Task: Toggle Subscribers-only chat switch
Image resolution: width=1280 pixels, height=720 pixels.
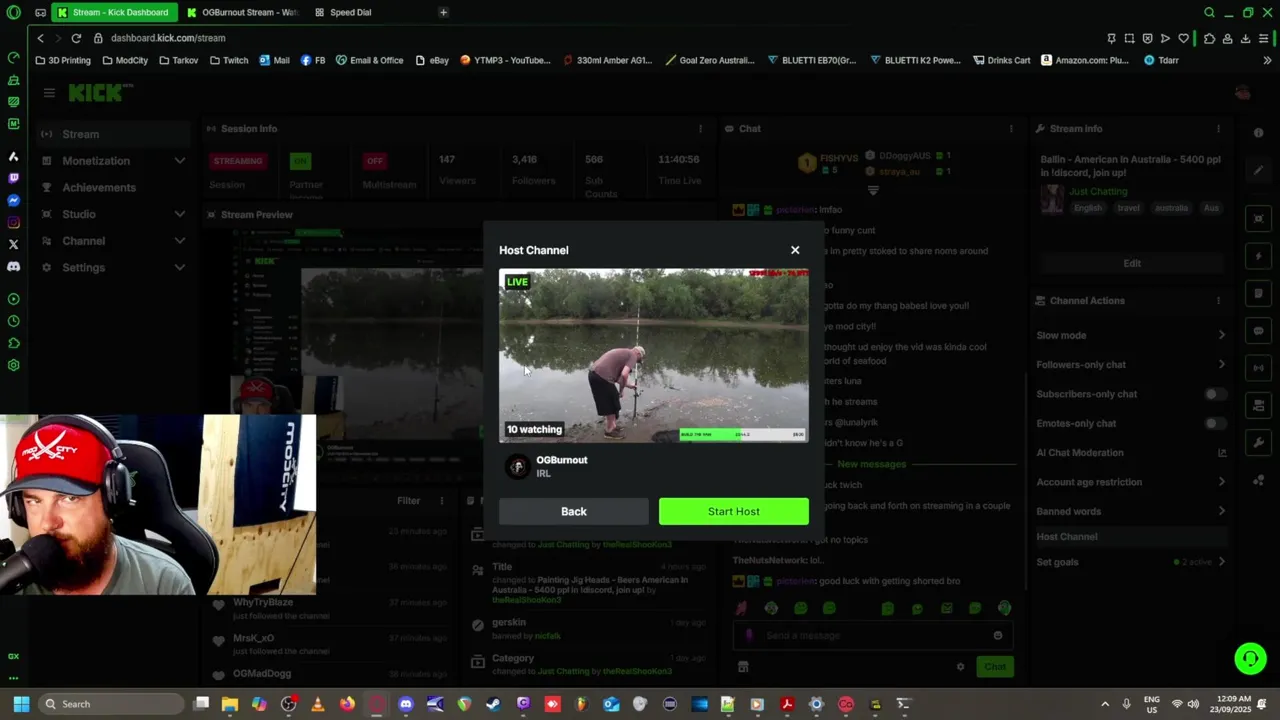Action: [x=1214, y=394]
